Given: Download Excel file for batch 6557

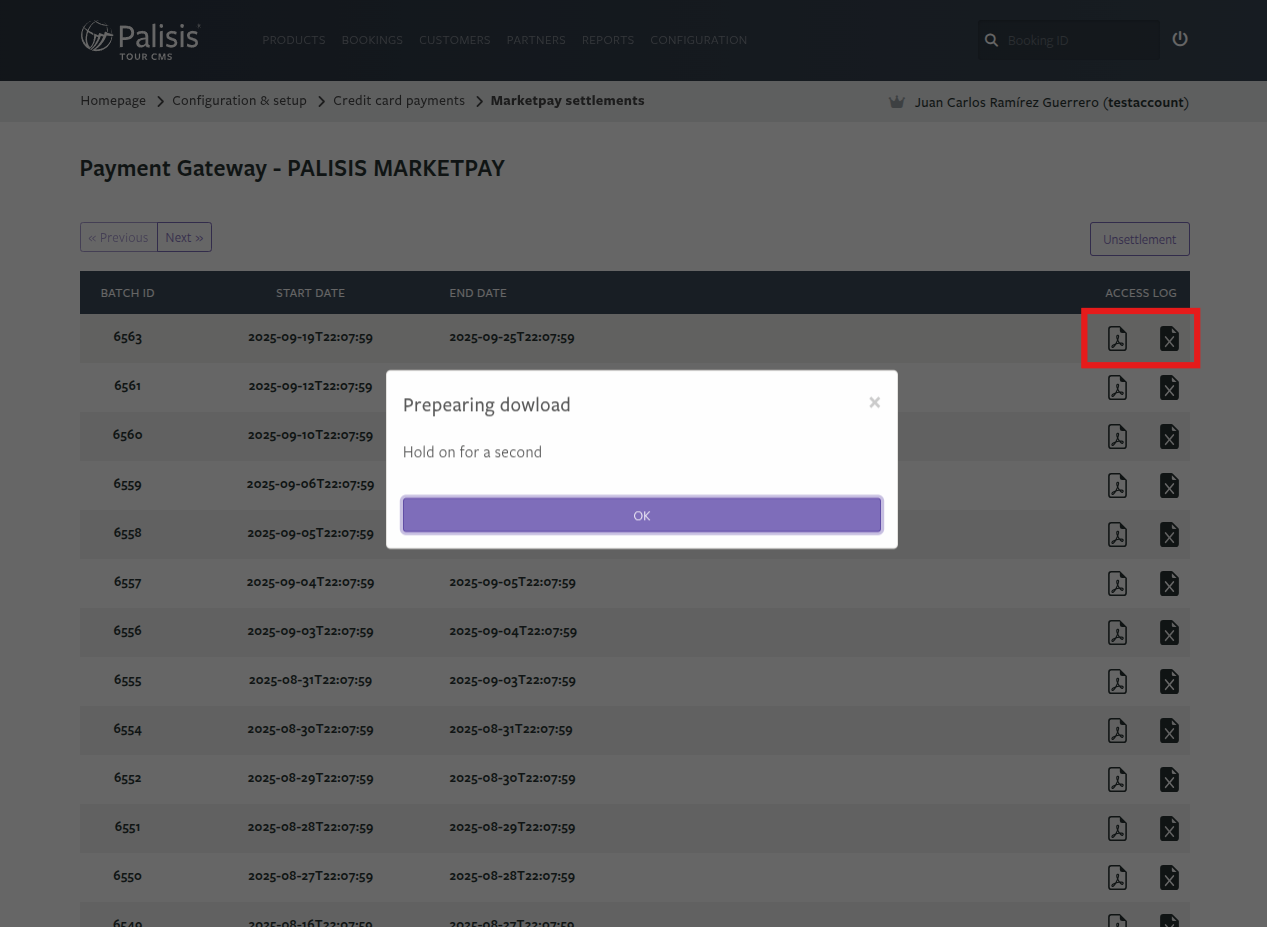Looking at the screenshot, I should pos(1169,584).
